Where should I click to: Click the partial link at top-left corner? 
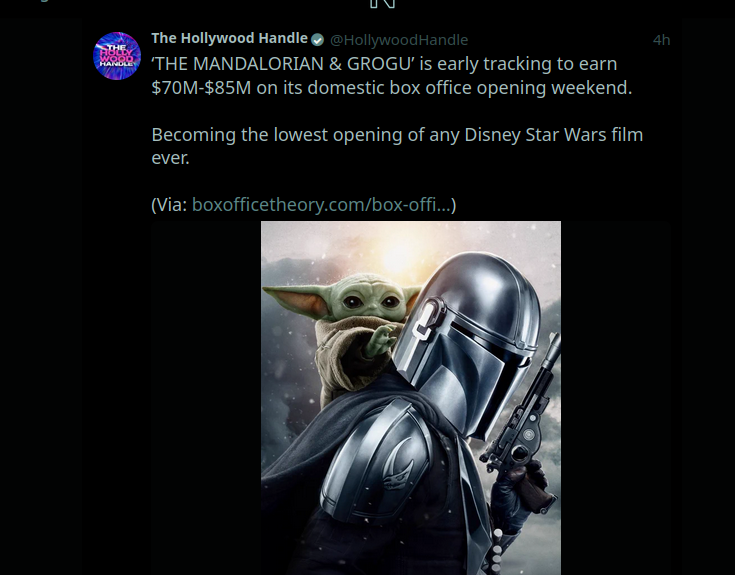click(43, 1)
